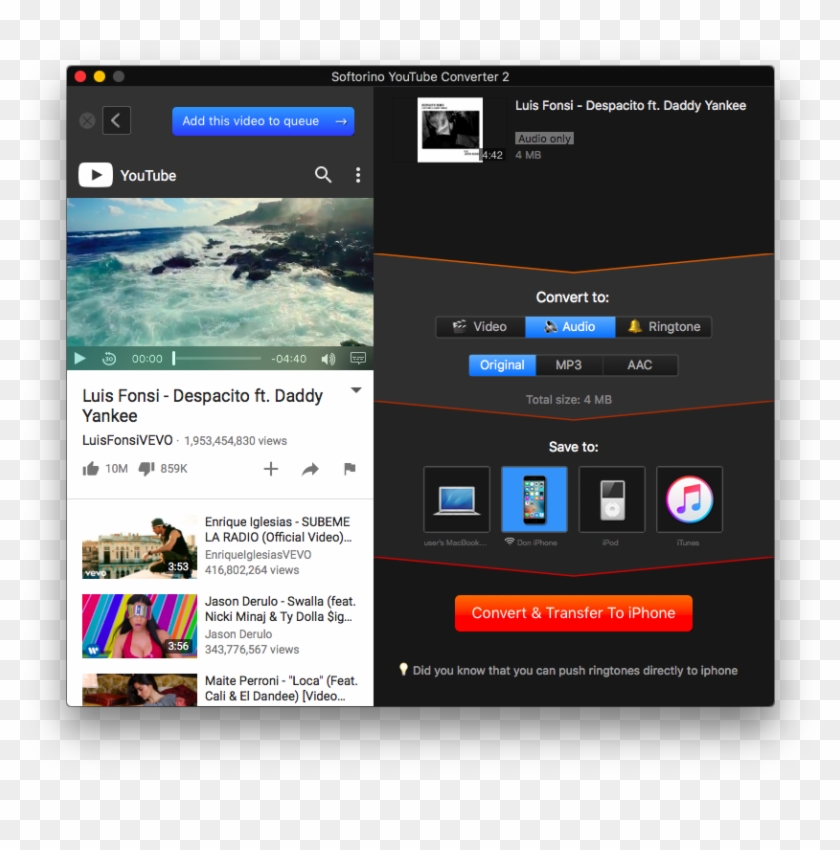Click Add this video to queue
840x850 pixels.
coord(263,120)
